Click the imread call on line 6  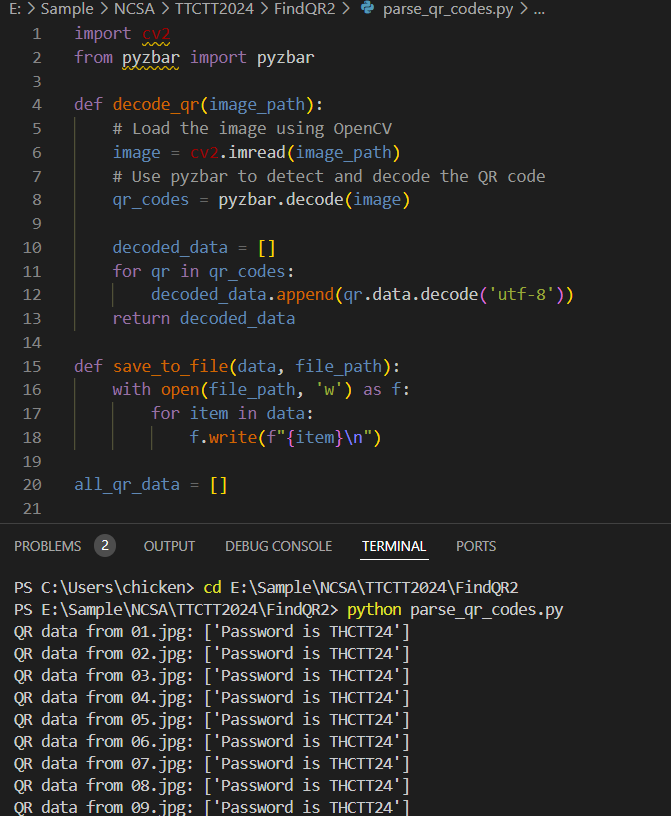[x=257, y=152]
